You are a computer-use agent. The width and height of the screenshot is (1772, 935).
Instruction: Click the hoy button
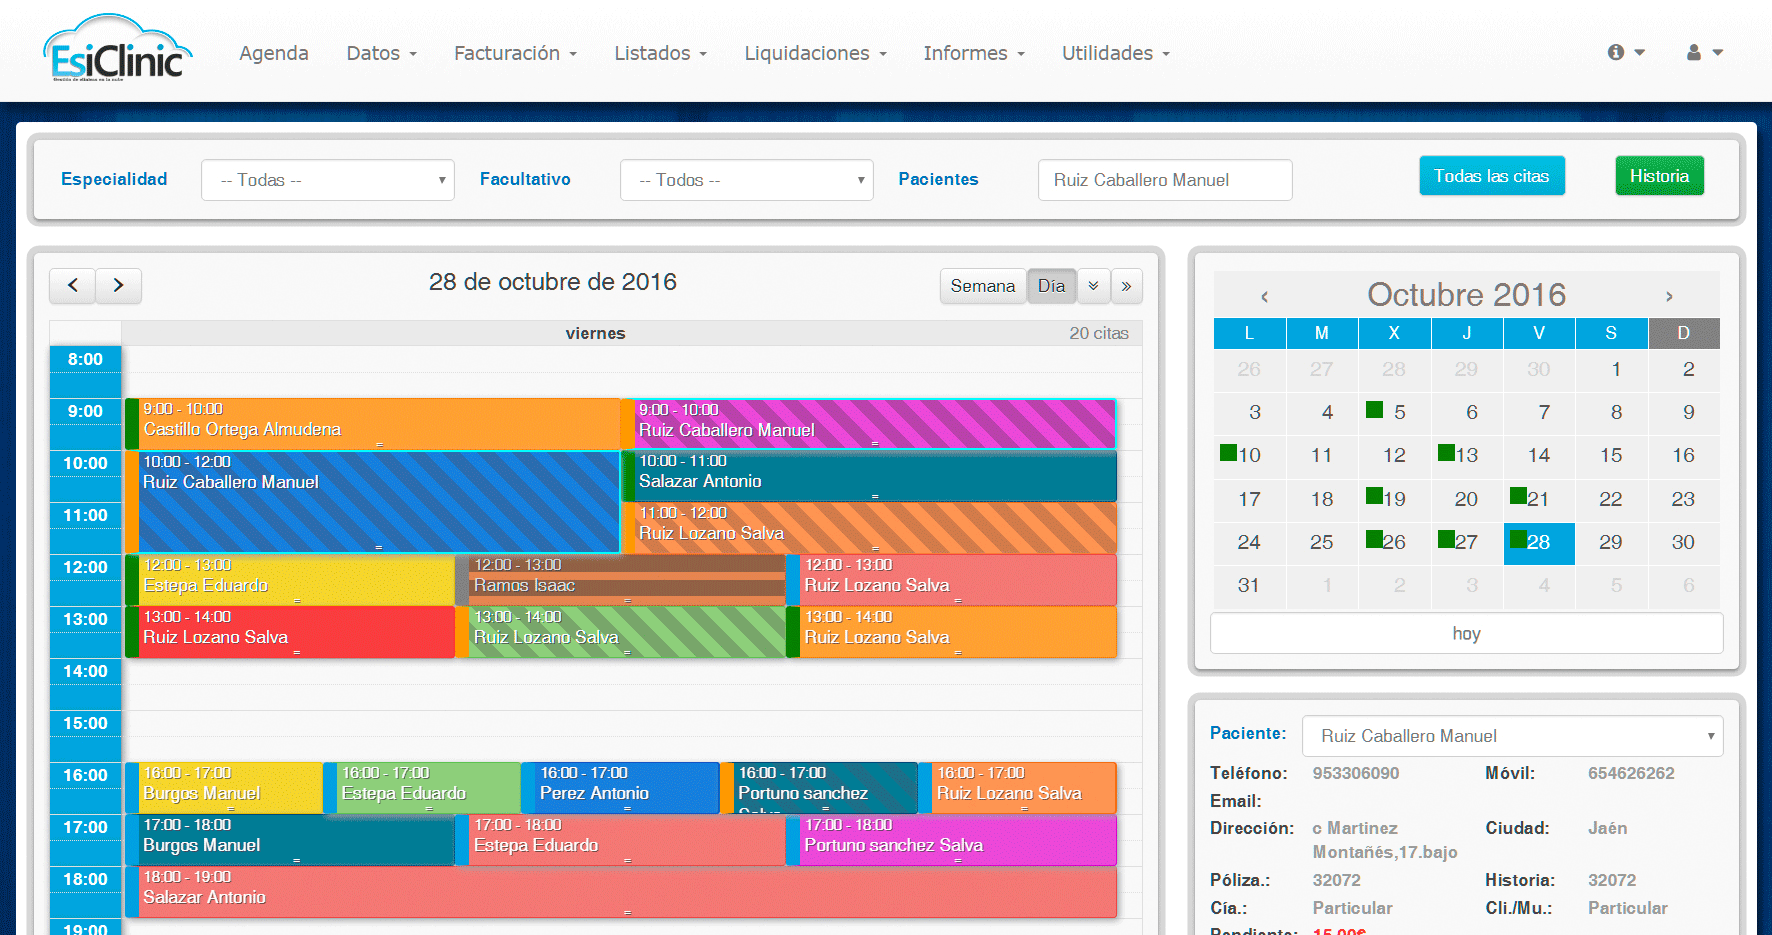1466,634
